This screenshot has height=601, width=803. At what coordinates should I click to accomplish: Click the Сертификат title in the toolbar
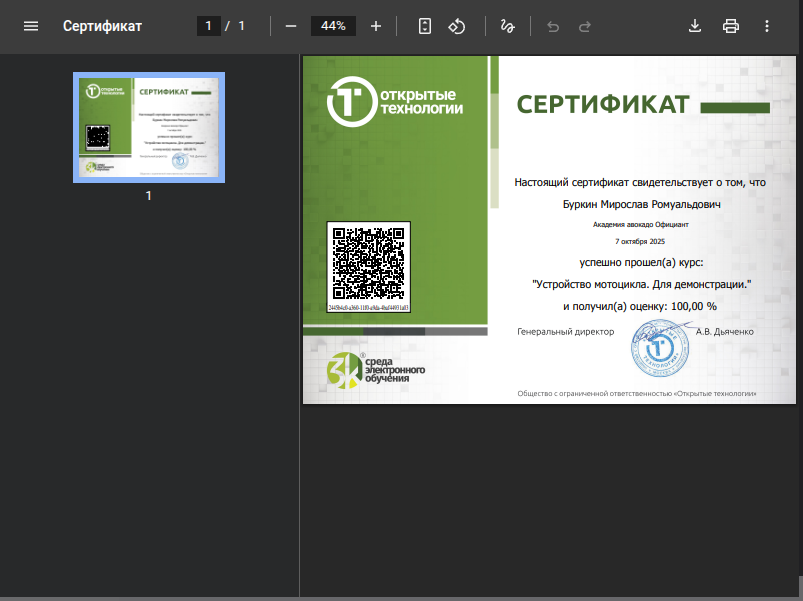(x=102, y=26)
